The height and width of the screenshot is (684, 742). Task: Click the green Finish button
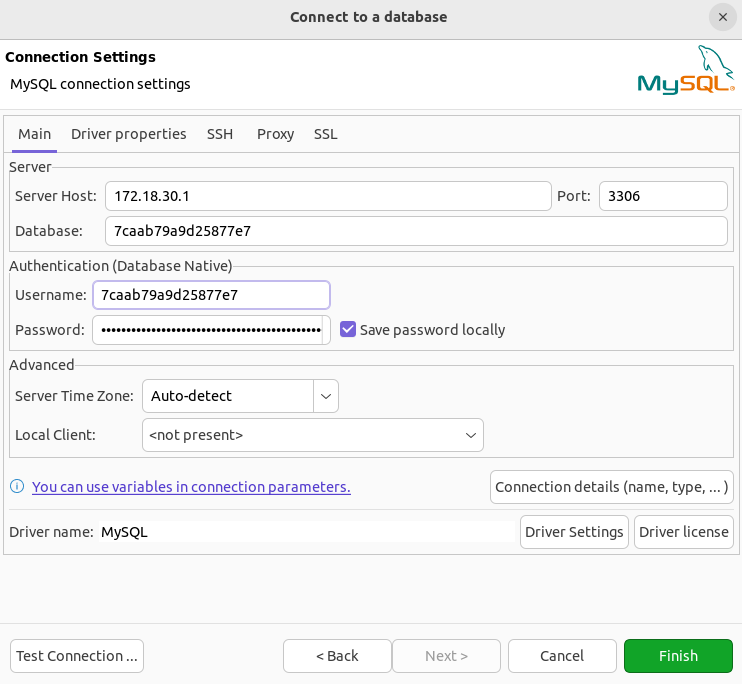(678, 656)
